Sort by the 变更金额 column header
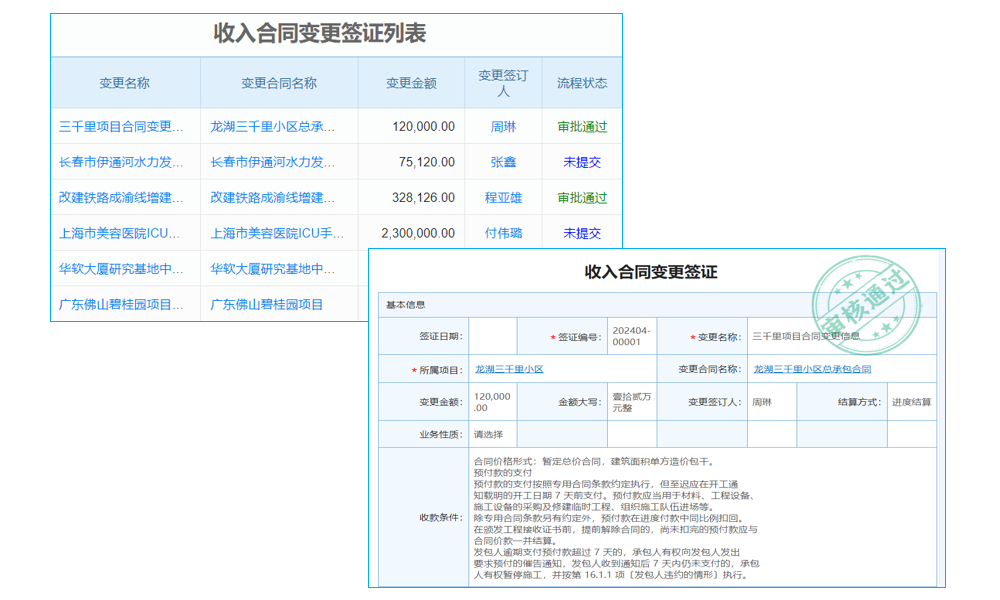The image size is (1000, 600). point(409,82)
